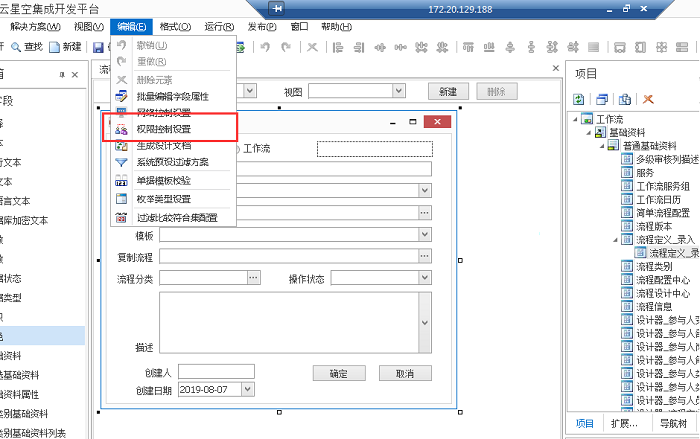Viewport: 700px width, 439px height.
Task: Click the align left edges toolbar icon
Action: tap(338, 46)
